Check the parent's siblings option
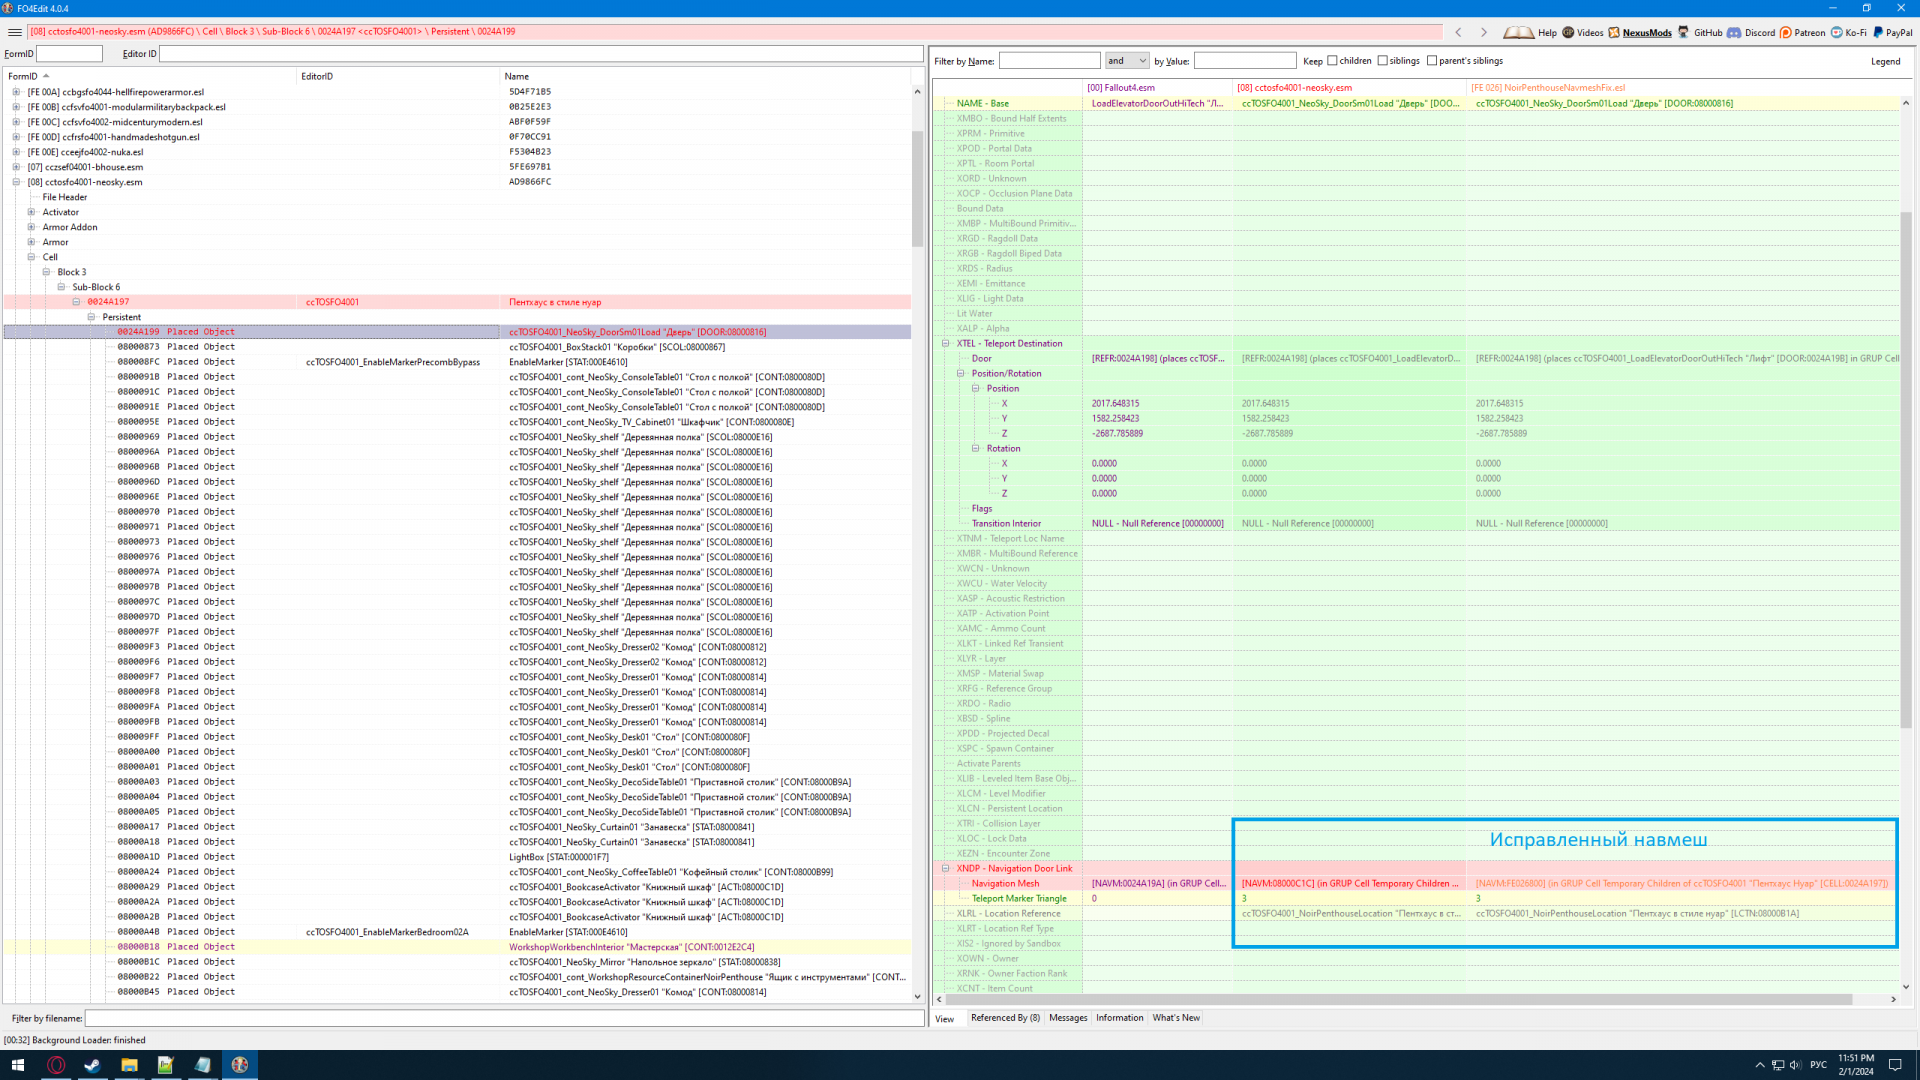This screenshot has width=1920, height=1080. tap(1432, 61)
